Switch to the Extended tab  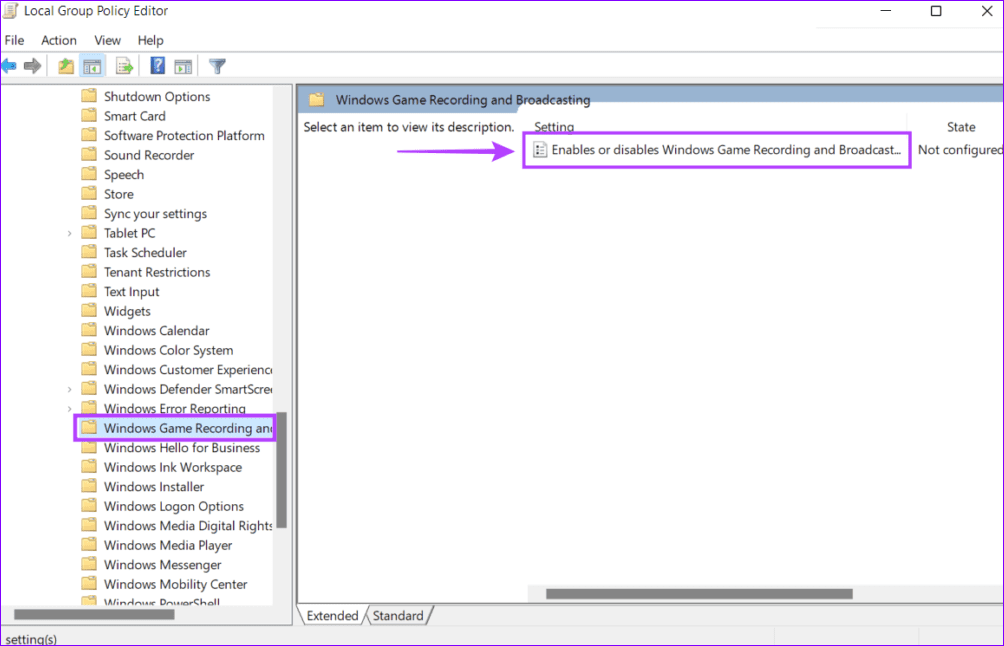[x=331, y=615]
